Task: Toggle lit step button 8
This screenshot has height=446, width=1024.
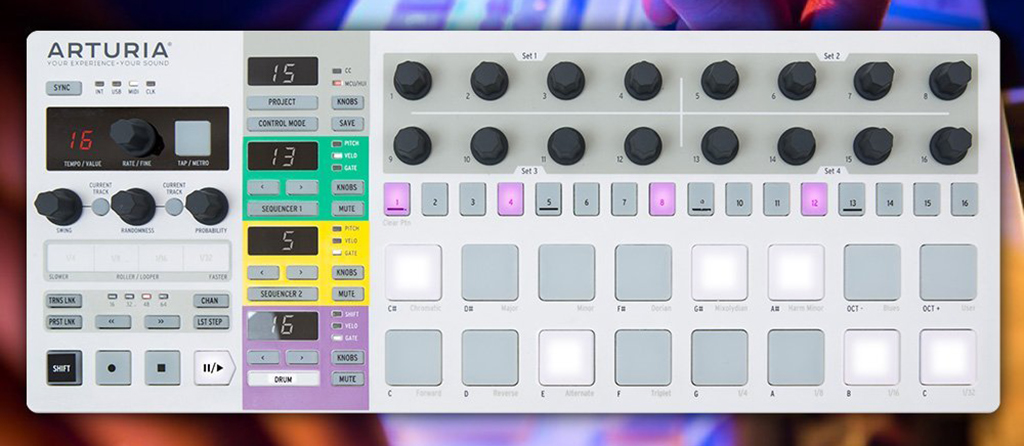Action: (x=662, y=199)
